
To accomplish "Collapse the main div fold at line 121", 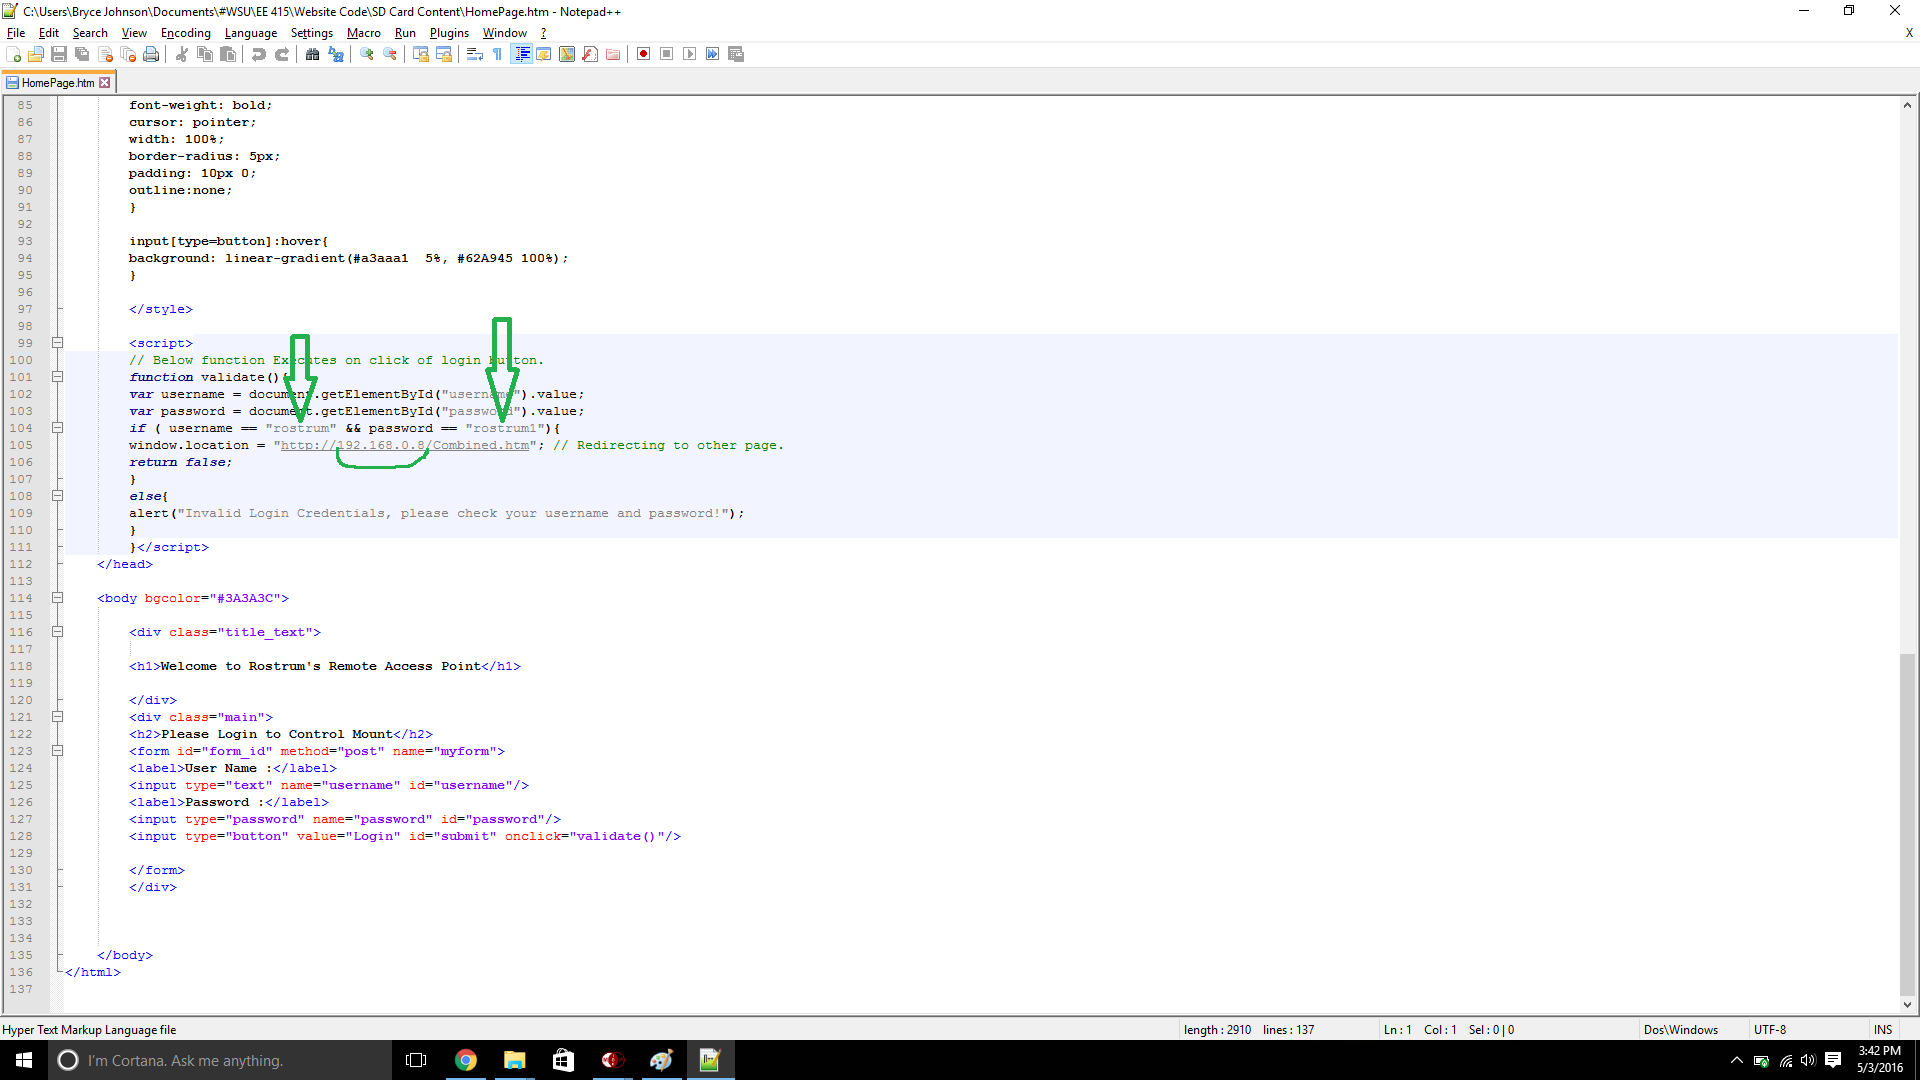I will (x=58, y=717).
